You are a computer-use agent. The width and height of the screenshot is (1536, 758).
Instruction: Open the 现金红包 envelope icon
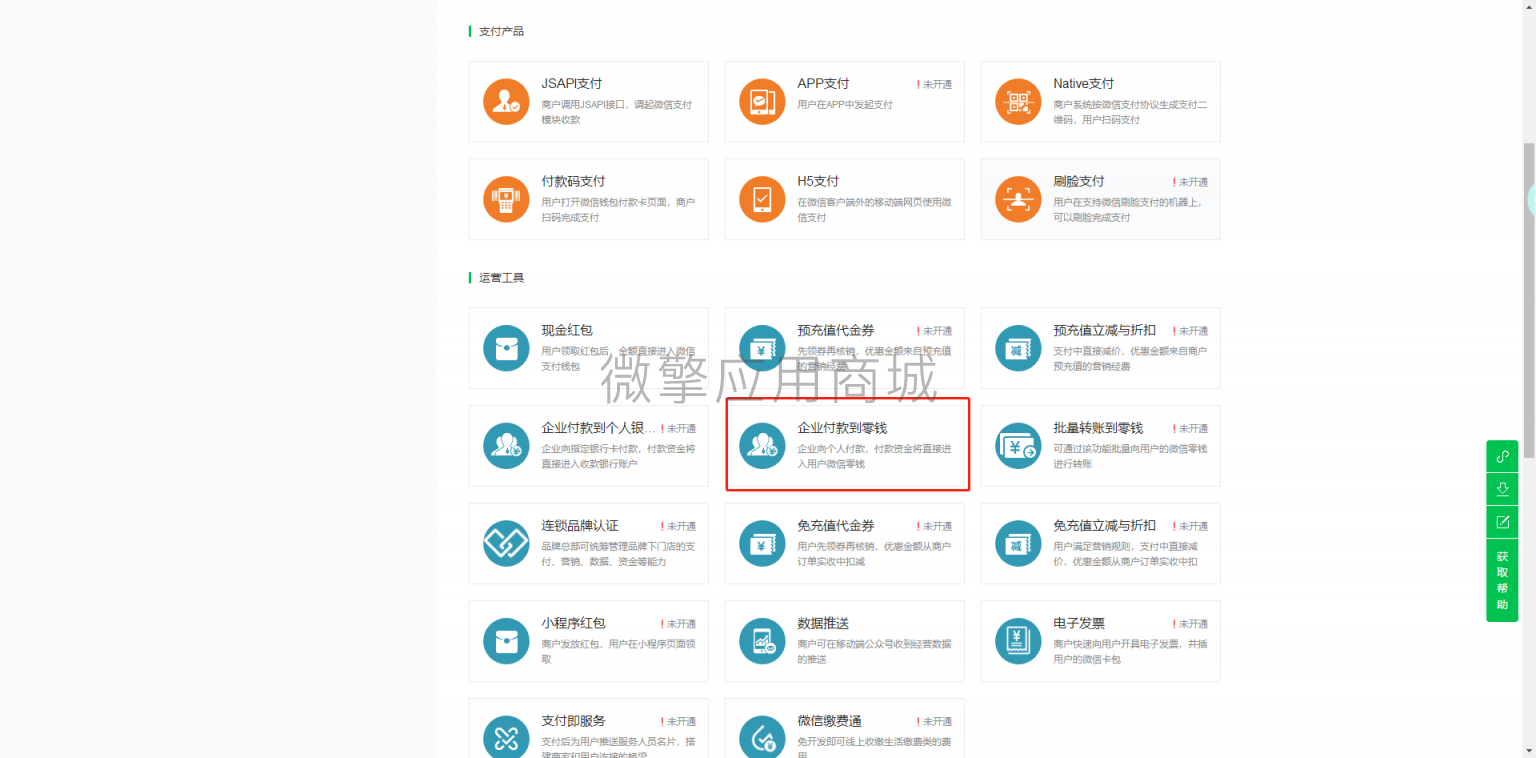(x=506, y=348)
